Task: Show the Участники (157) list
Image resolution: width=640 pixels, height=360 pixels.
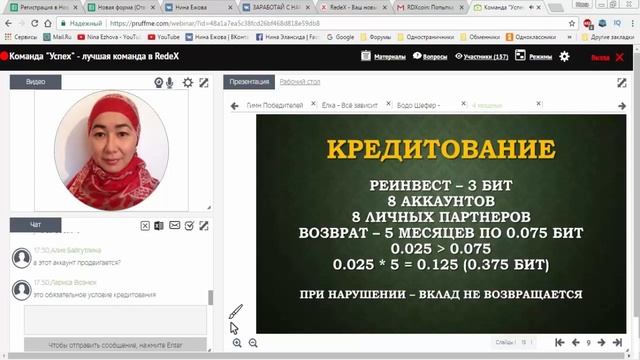Action: point(486,57)
